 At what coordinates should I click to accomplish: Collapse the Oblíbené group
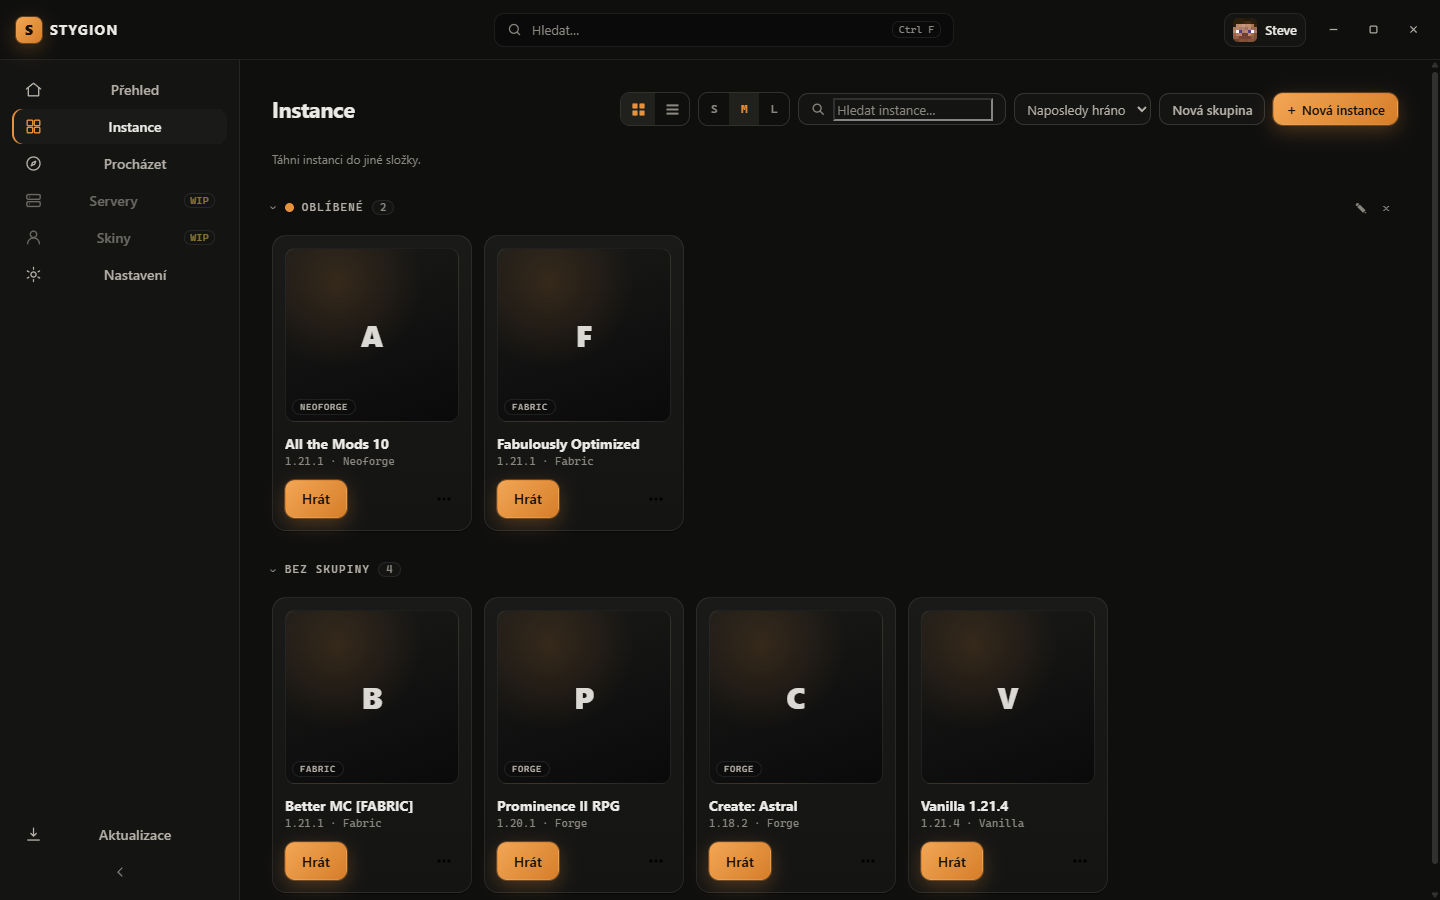273,208
